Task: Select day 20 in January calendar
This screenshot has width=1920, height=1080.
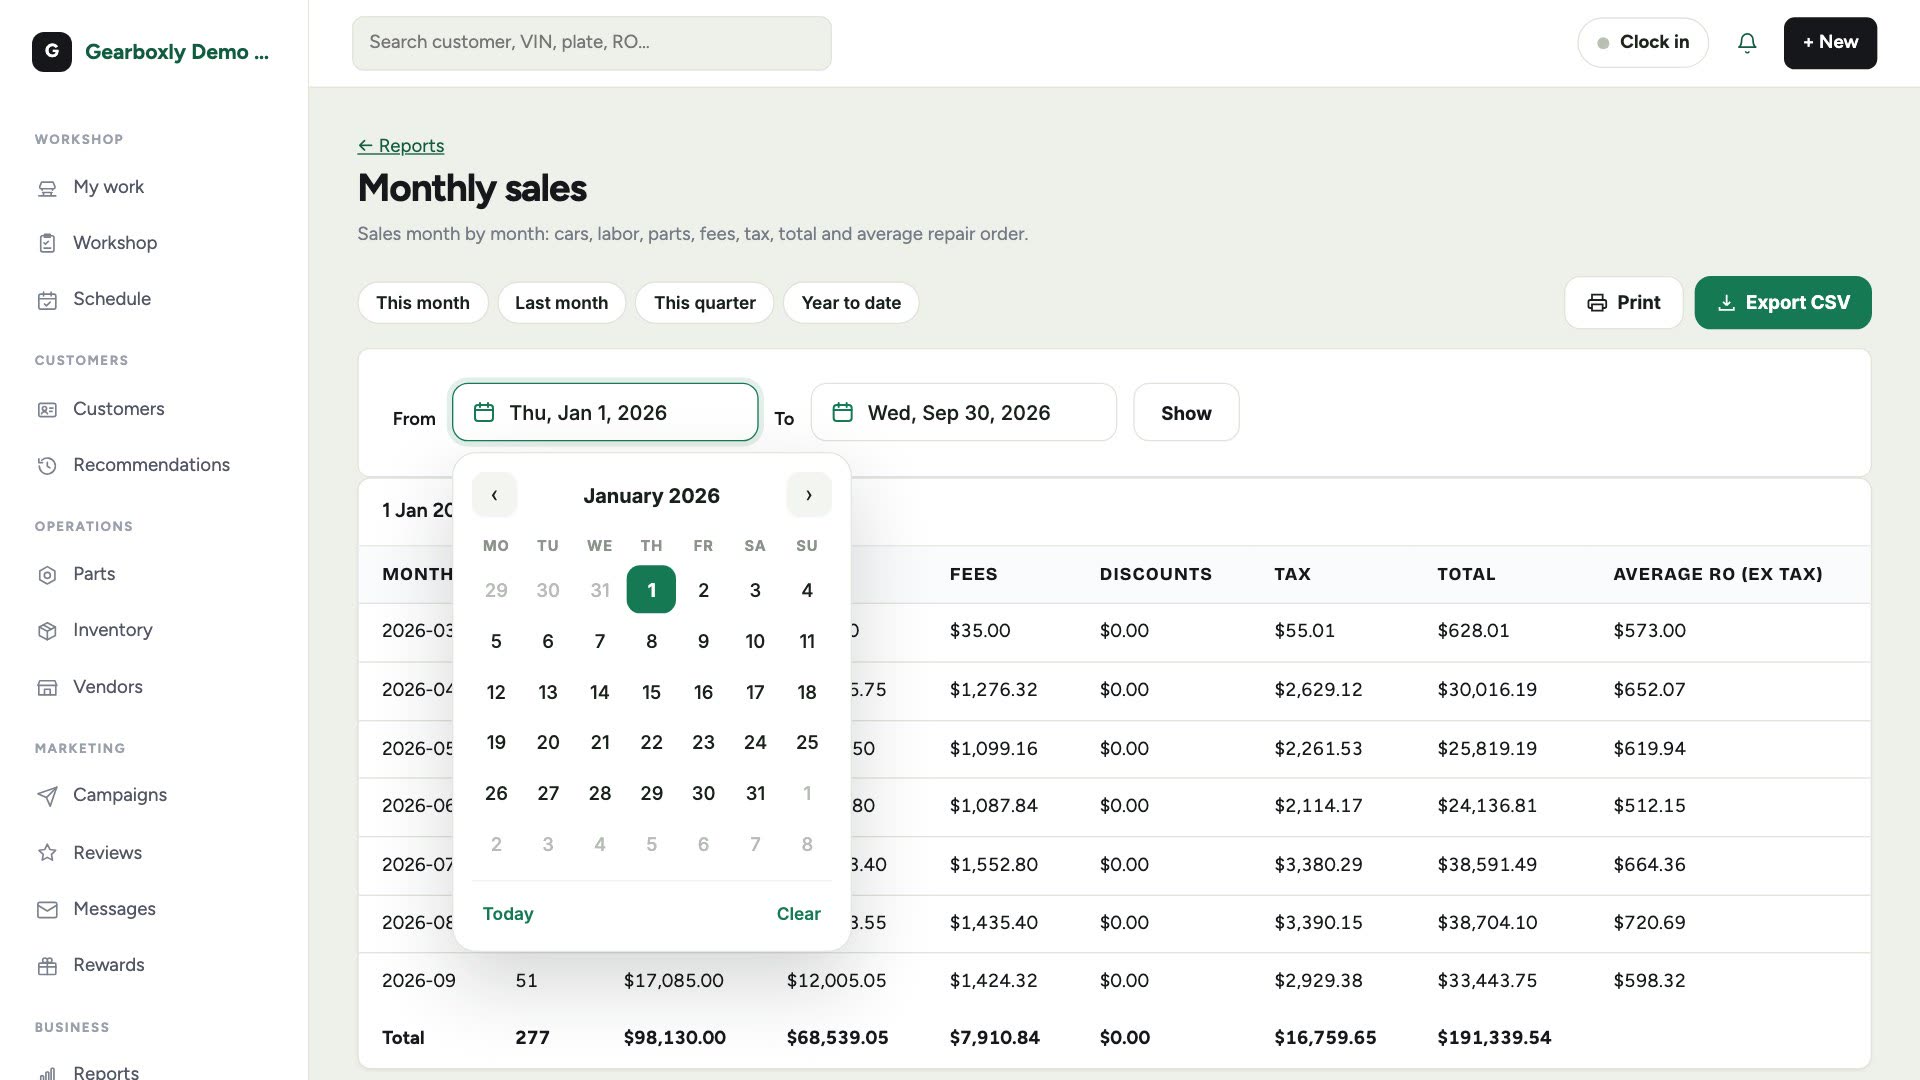Action: pyautogui.click(x=548, y=742)
